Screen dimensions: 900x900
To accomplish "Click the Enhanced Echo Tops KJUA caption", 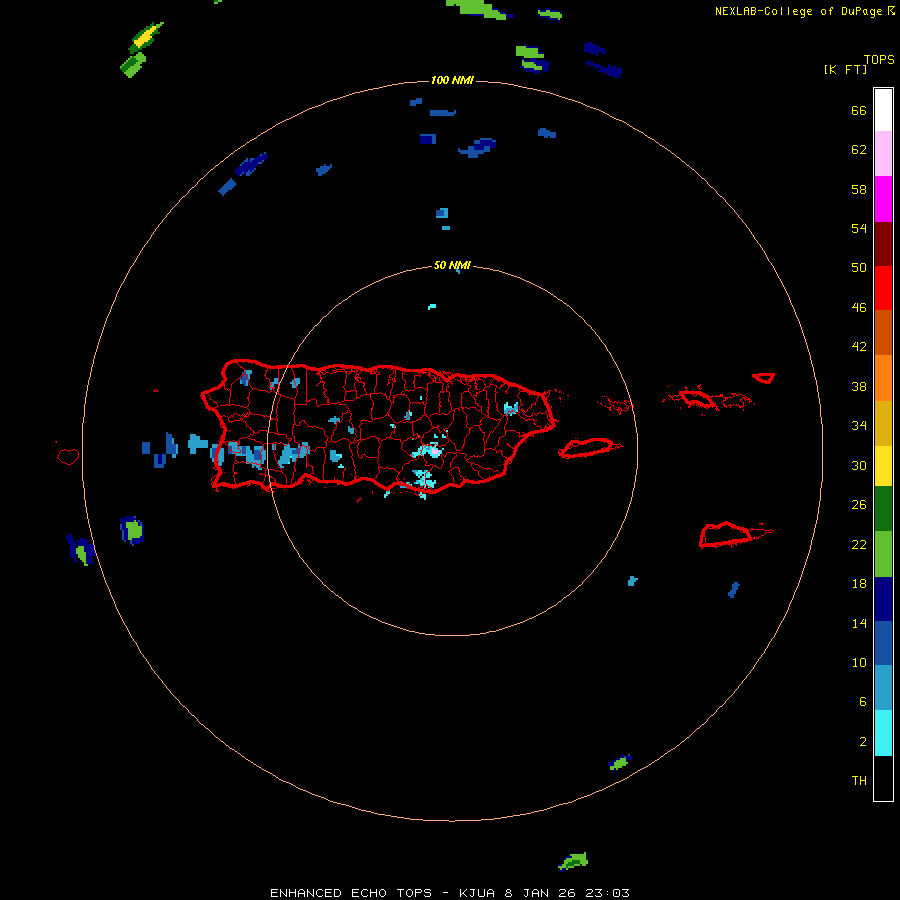I will tap(450, 893).
